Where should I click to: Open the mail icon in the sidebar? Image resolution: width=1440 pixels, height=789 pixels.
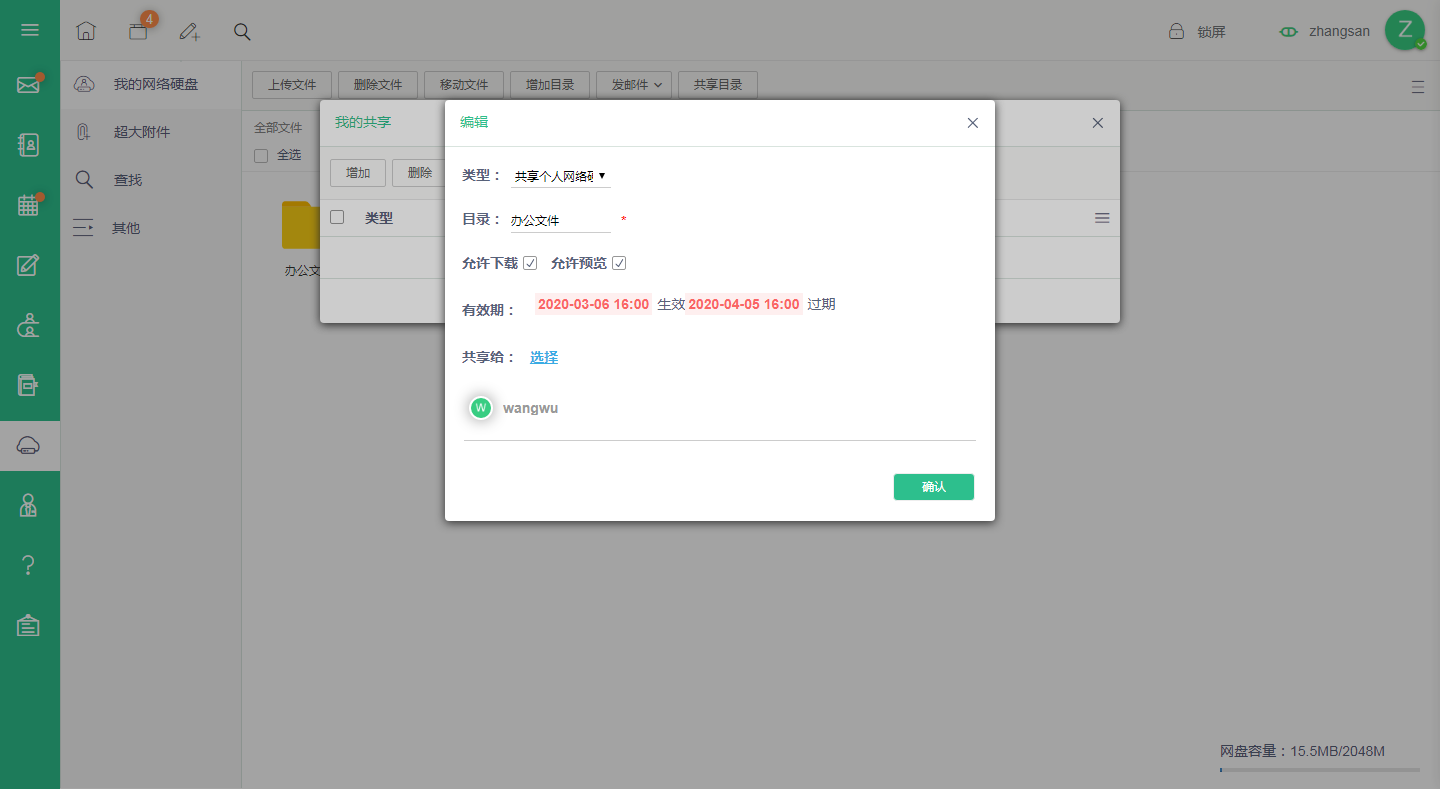(28, 85)
